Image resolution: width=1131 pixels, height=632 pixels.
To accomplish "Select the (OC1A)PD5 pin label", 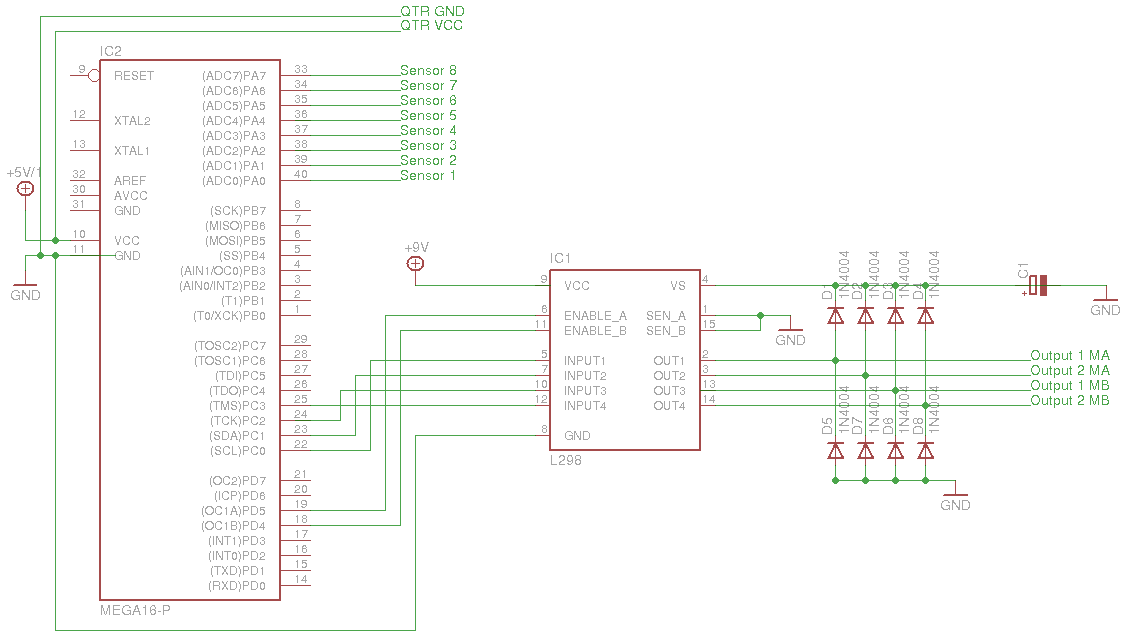I will 233,511.
